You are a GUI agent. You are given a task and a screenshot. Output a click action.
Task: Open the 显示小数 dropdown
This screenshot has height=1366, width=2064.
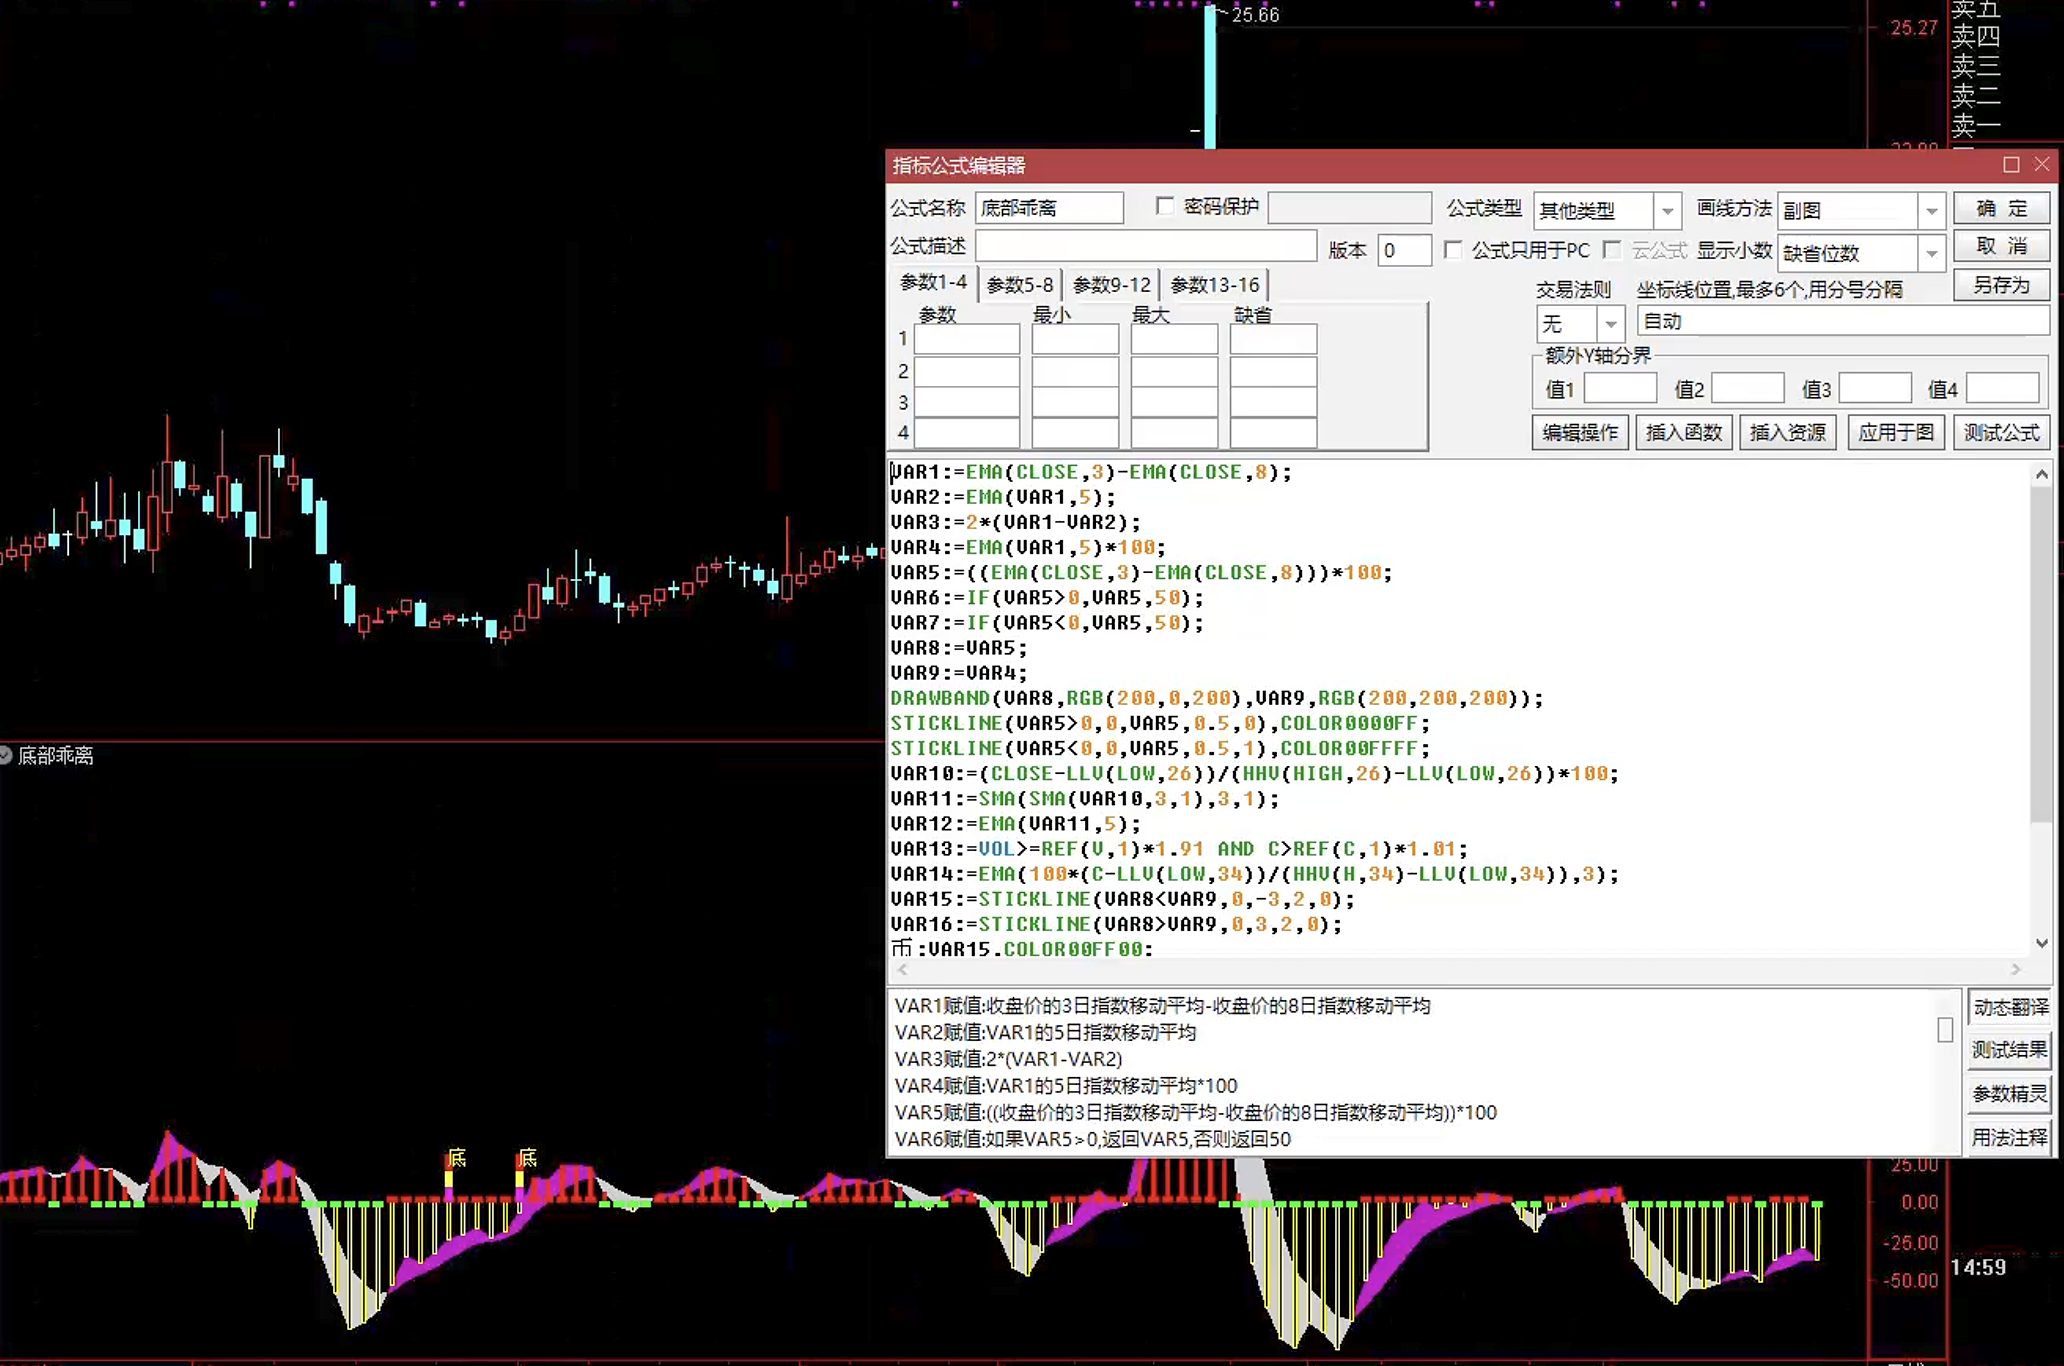pos(1931,253)
